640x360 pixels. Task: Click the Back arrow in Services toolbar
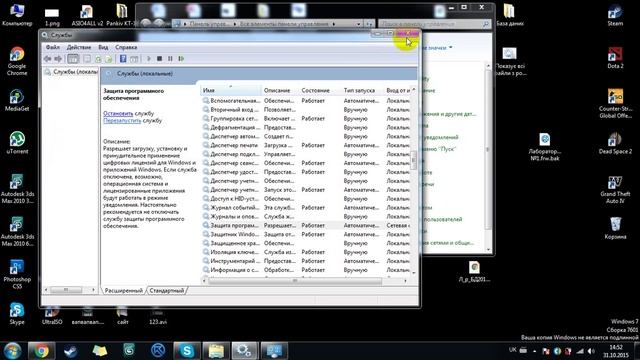(x=47, y=59)
